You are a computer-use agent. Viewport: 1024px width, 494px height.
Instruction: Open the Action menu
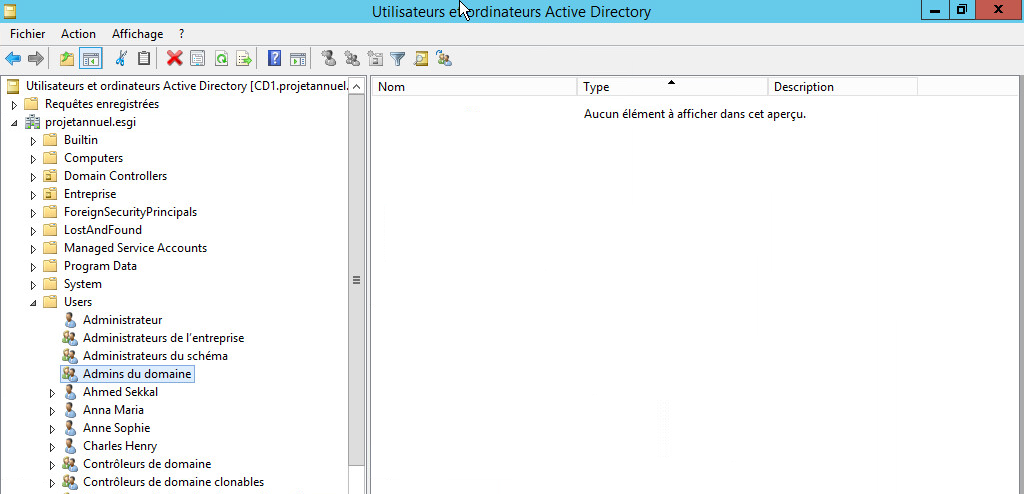click(x=78, y=34)
